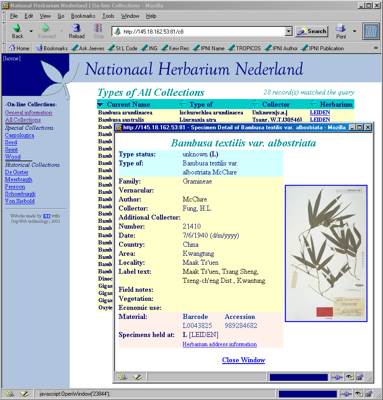This screenshot has height=400, width=383.
Task: Click the online/offline plug icon in main status bar
Action: pyautogui.click(x=346, y=394)
